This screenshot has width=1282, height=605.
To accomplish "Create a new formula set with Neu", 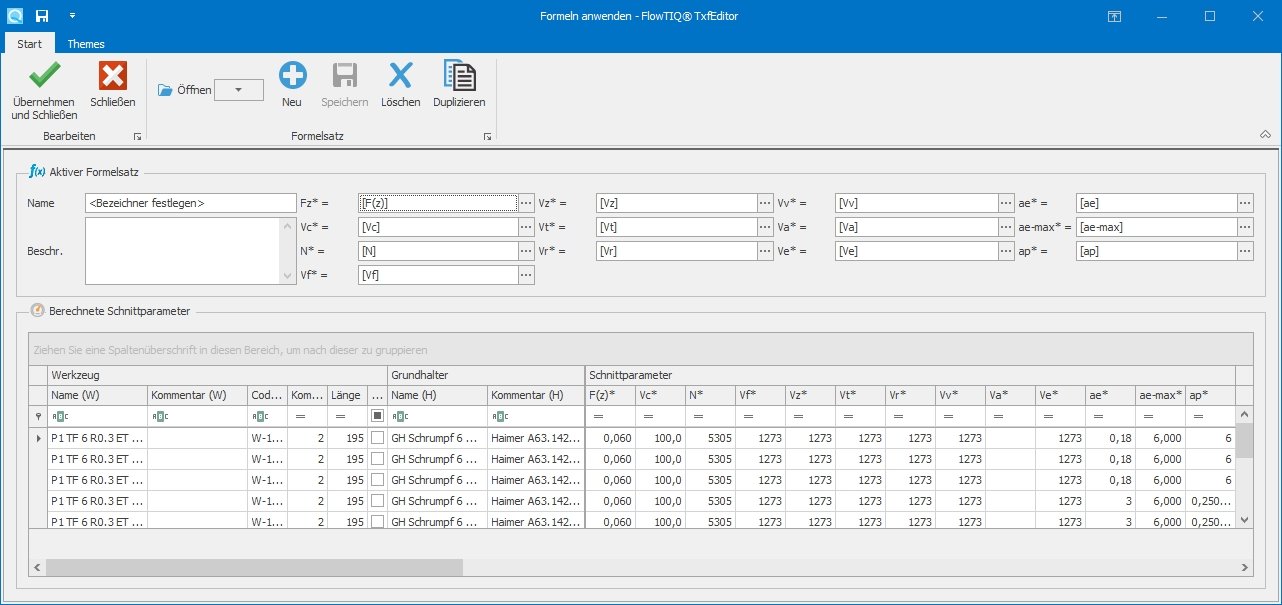I will pos(292,77).
